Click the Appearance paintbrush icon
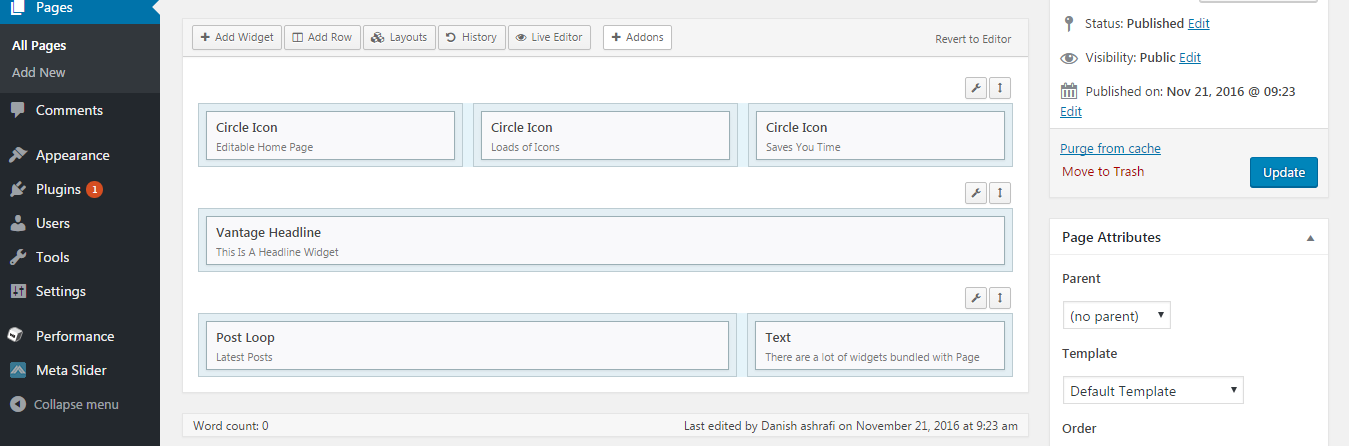The image size is (1349, 446). point(18,155)
